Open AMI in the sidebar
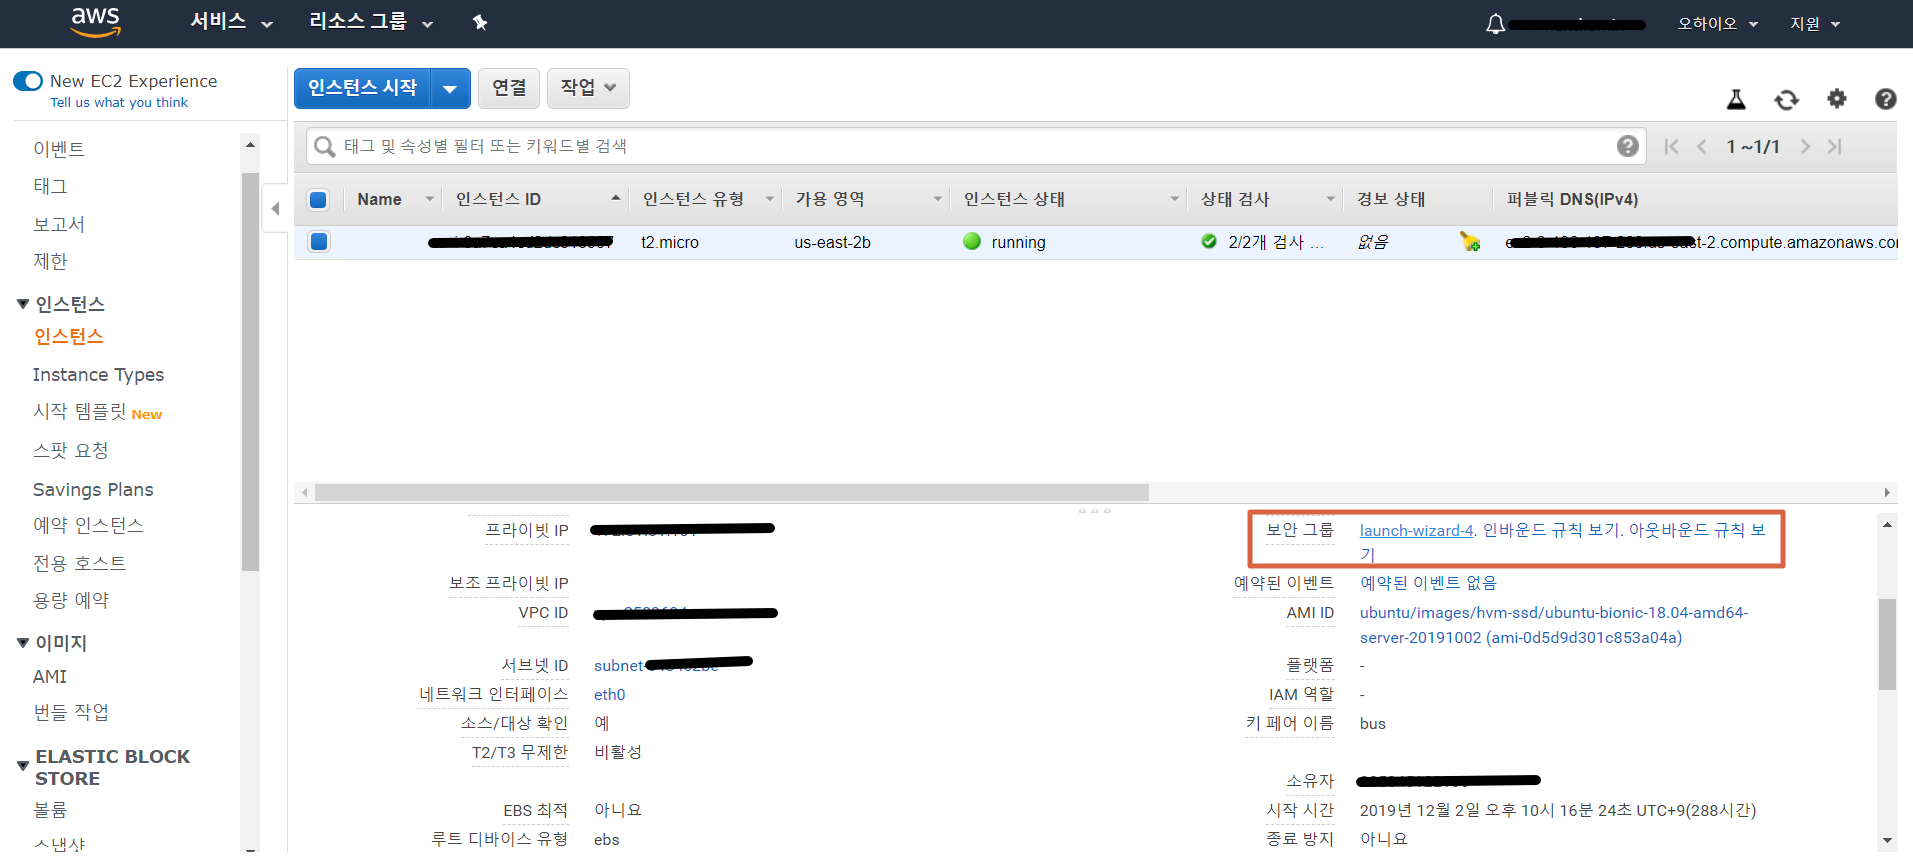The height and width of the screenshot is (859, 1913). (50, 677)
